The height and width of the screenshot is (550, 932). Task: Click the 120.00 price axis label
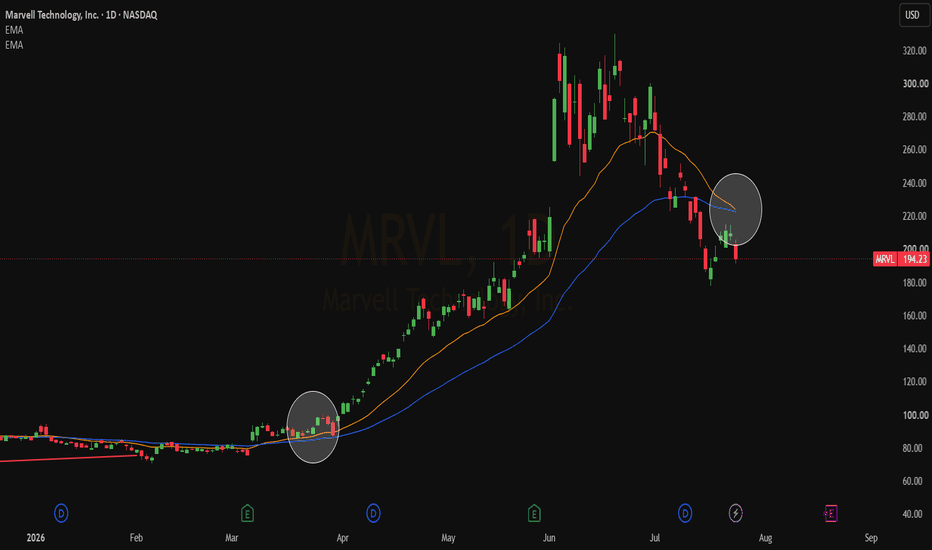[915, 382]
